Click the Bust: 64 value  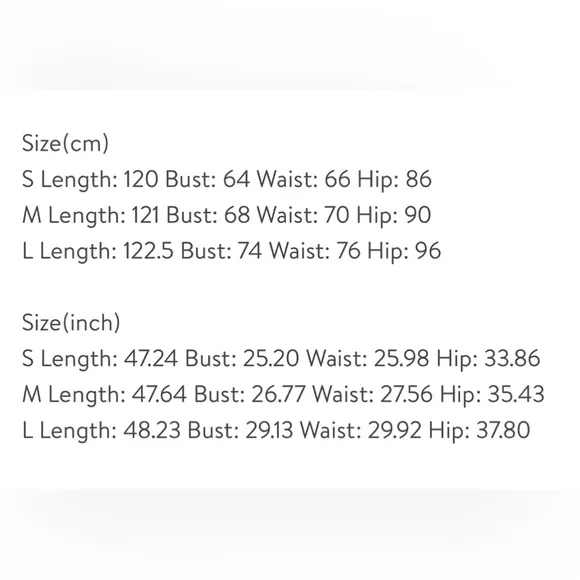(x=208, y=179)
